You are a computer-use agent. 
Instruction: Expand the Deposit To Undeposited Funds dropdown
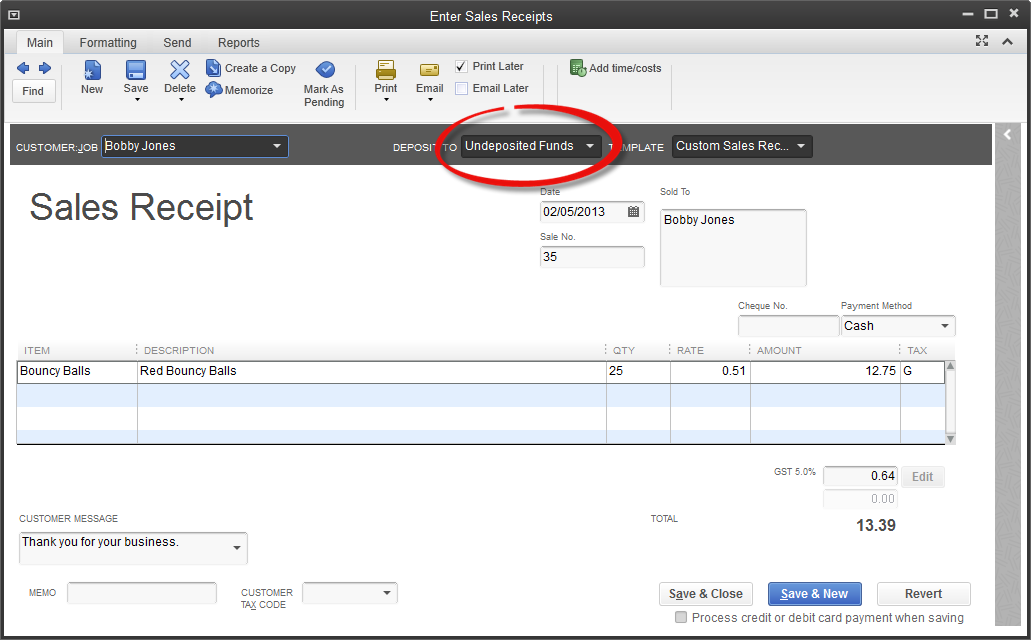[x=589, y=146]
